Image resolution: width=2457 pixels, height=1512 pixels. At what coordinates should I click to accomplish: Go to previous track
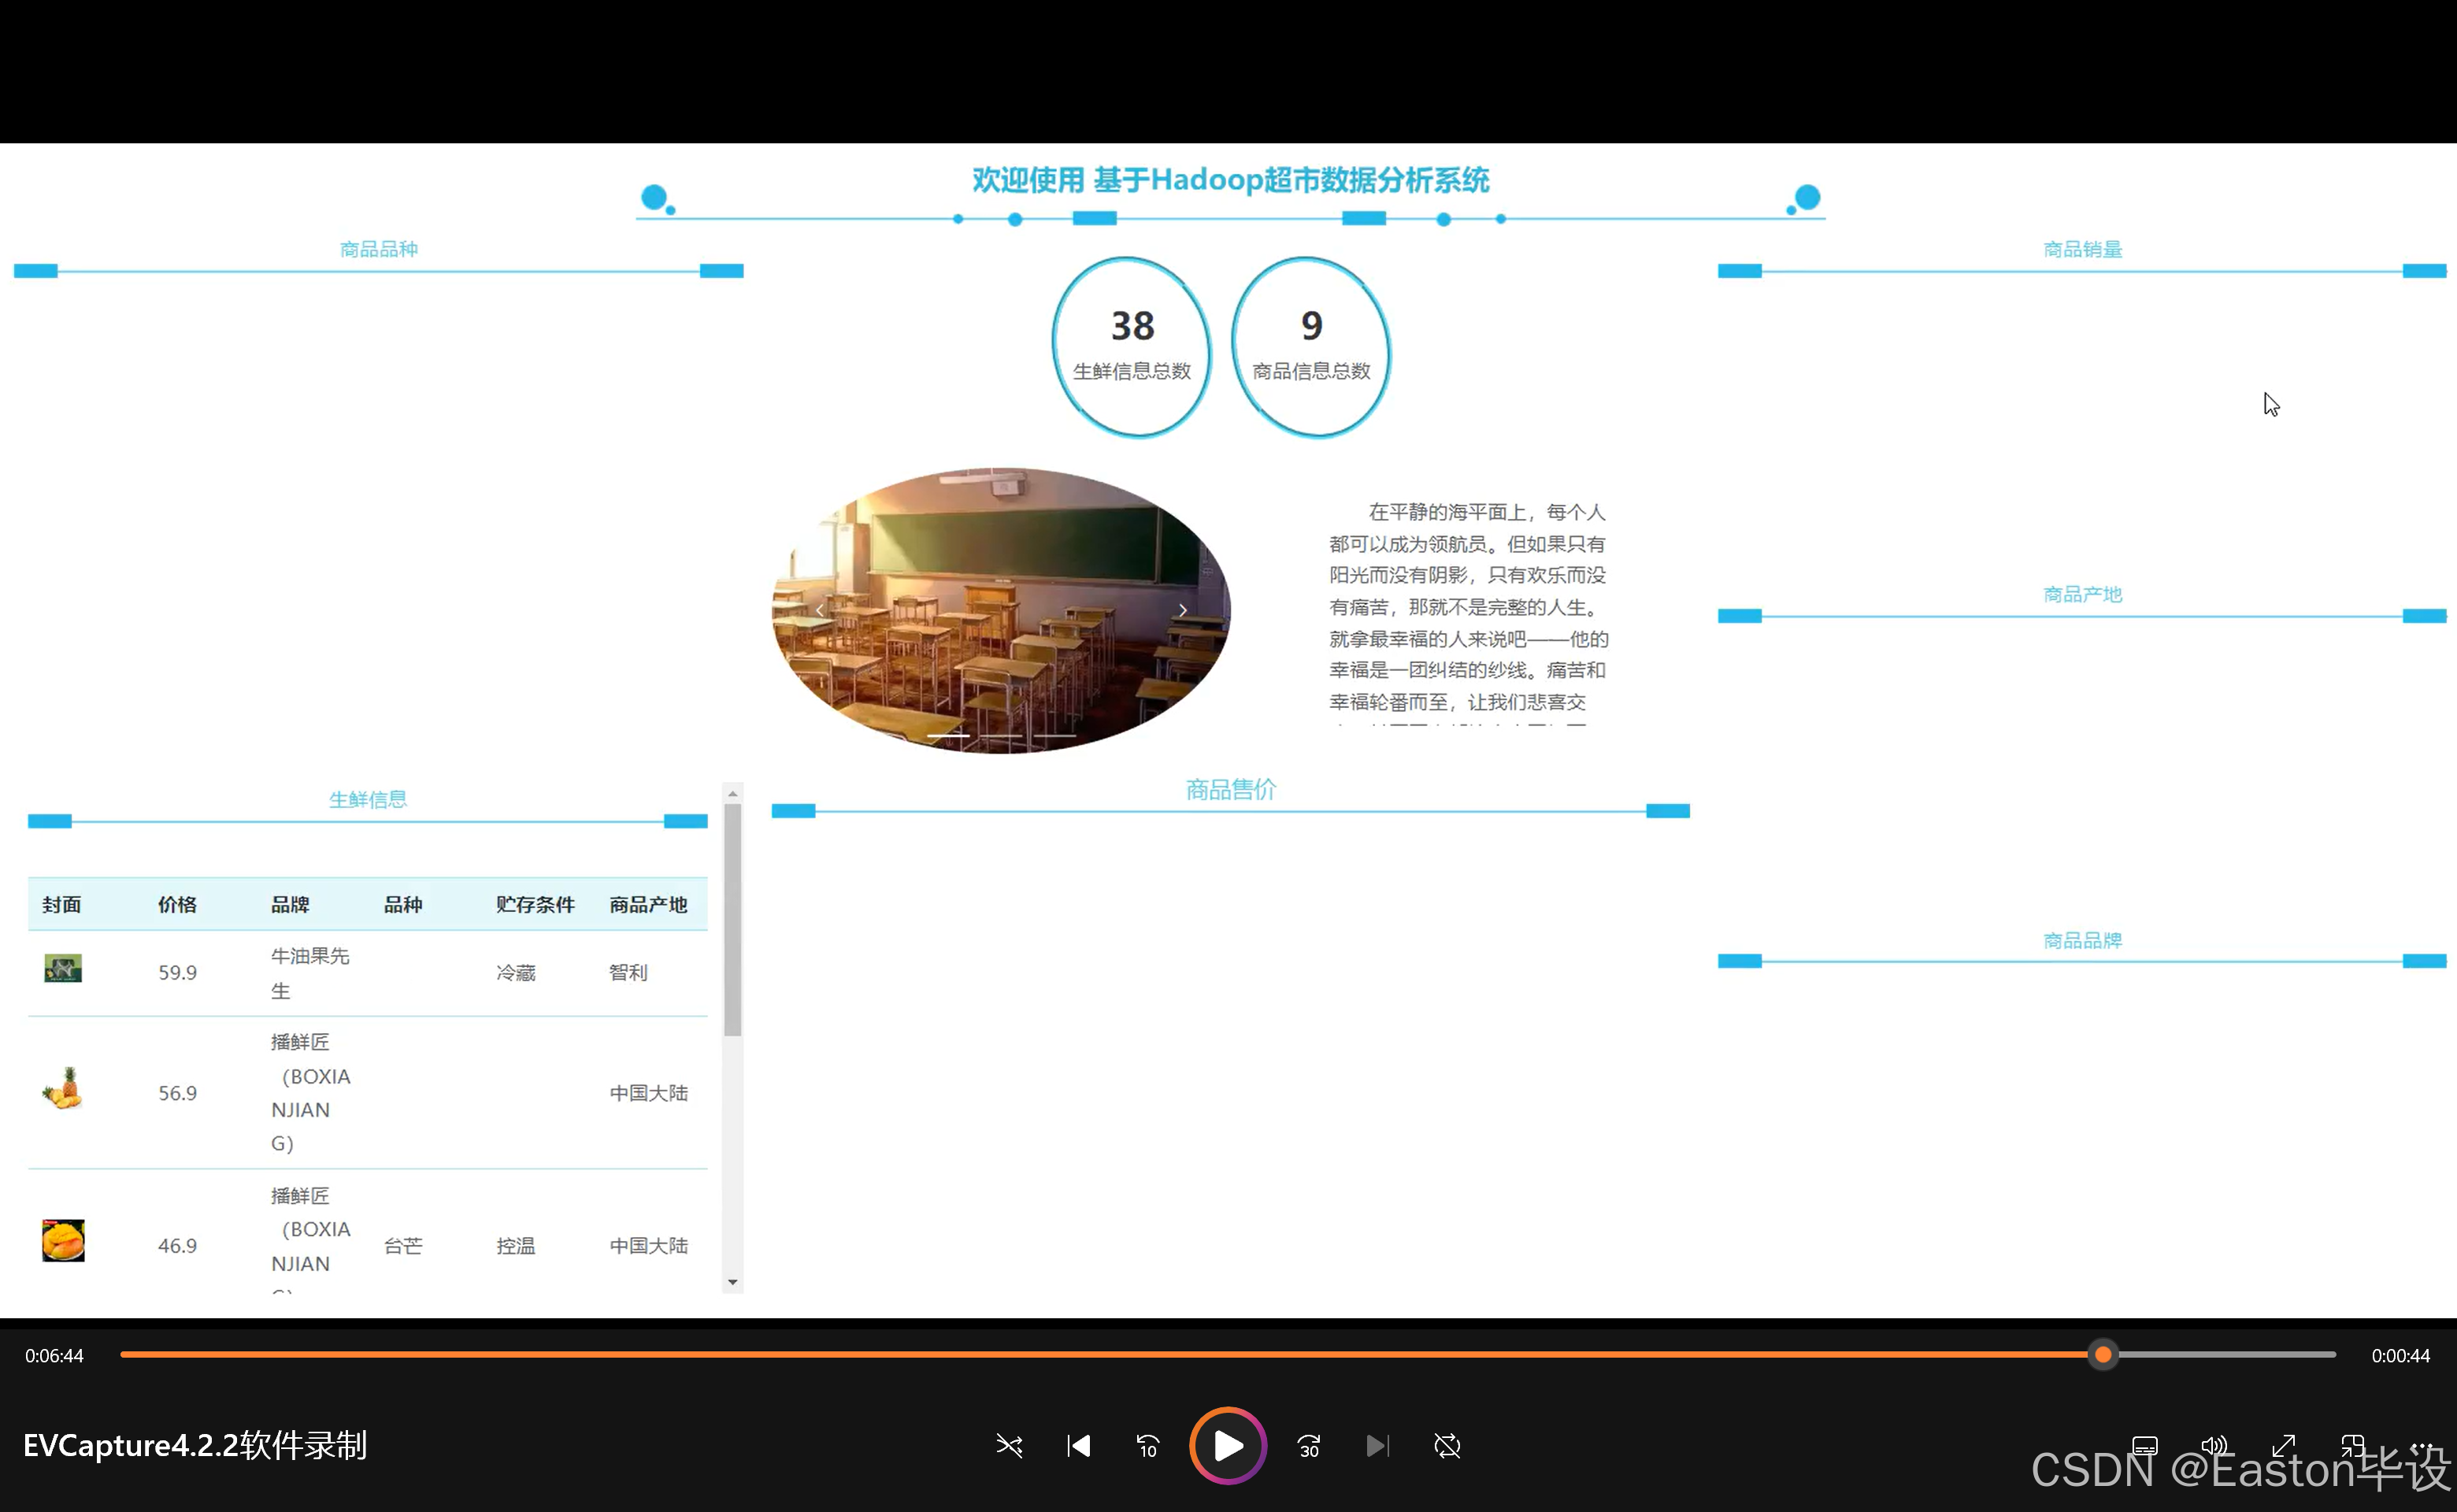[1078, 1446]
